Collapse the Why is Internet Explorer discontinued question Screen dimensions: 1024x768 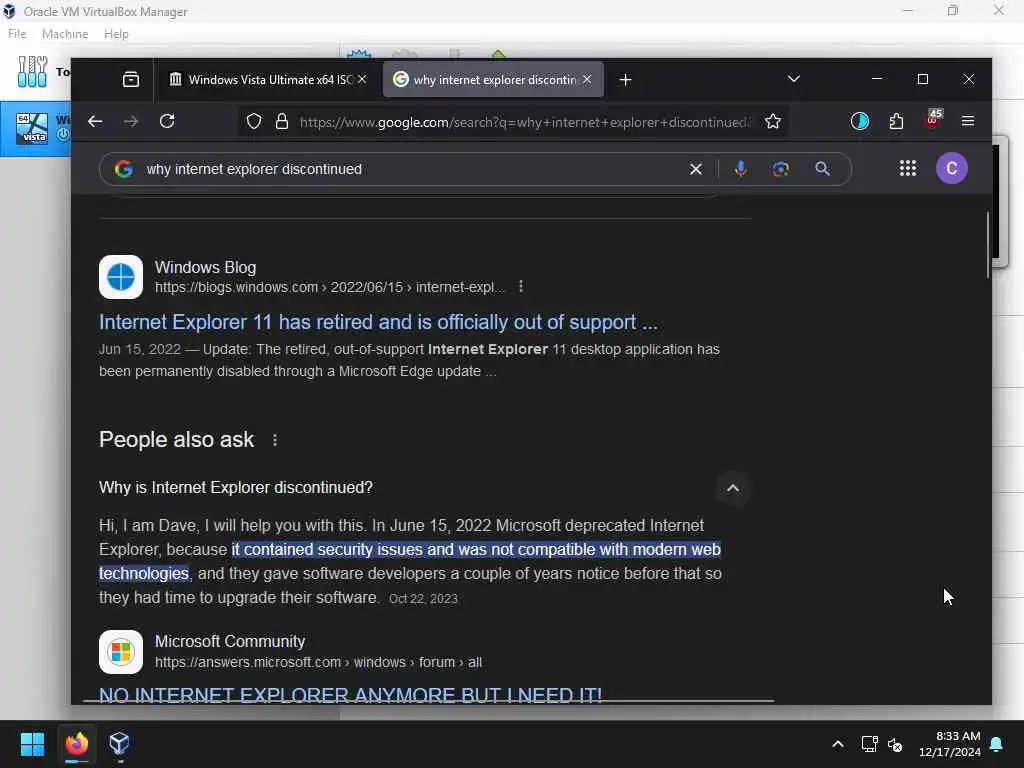pos(733,488)
